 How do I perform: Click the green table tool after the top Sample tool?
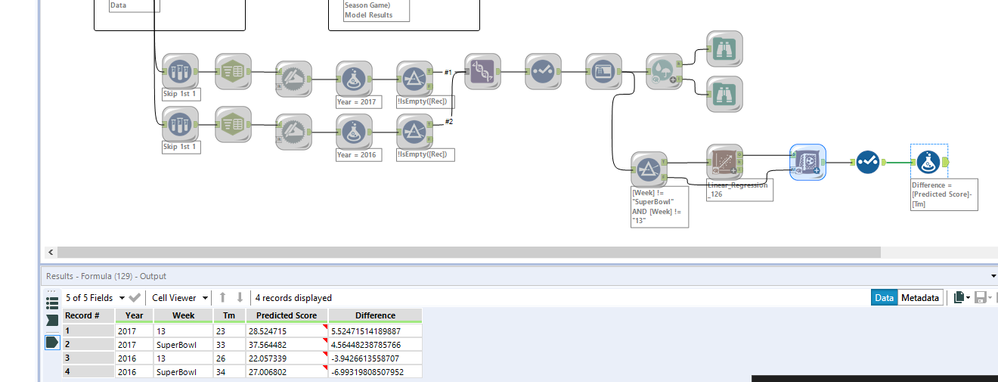[x=234, y=71]
